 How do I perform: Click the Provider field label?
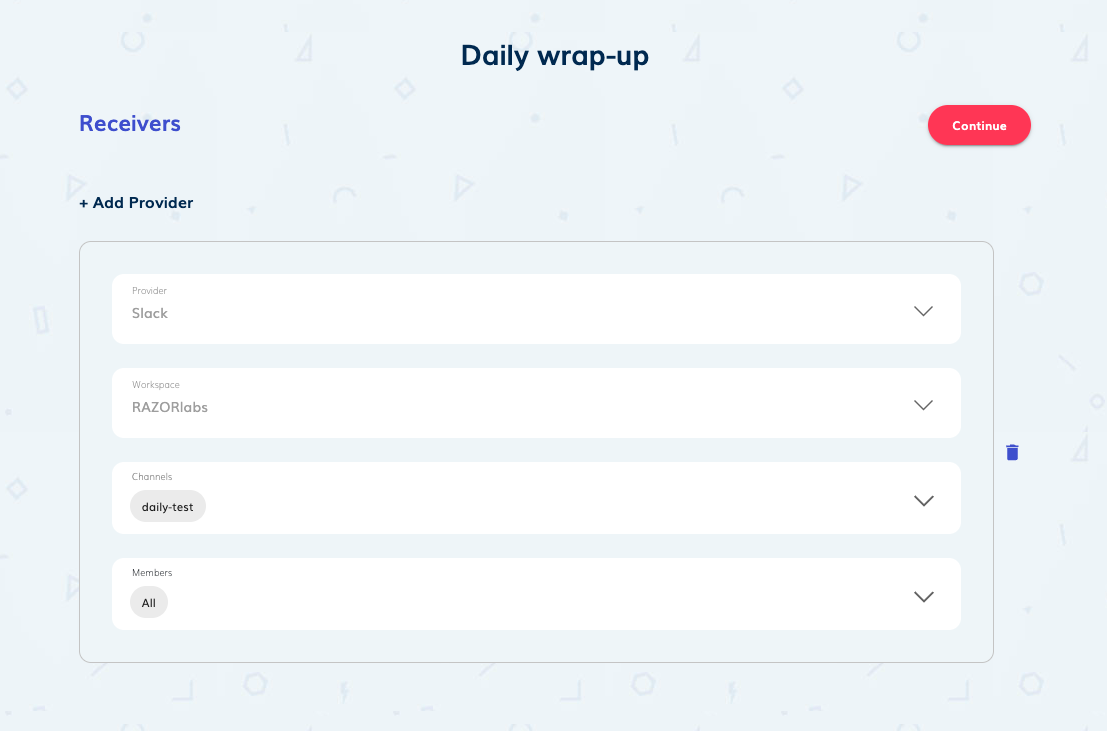point(149,291)
